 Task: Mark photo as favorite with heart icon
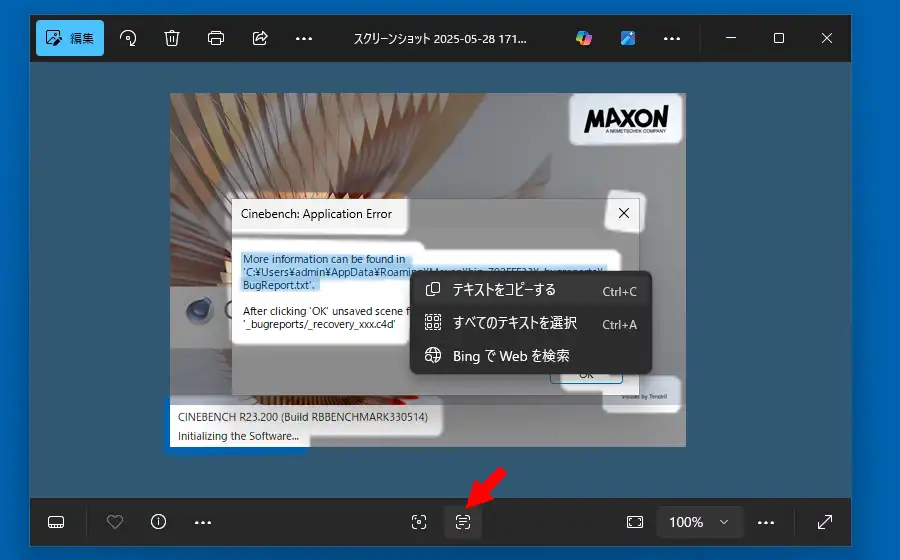[115, 522]
